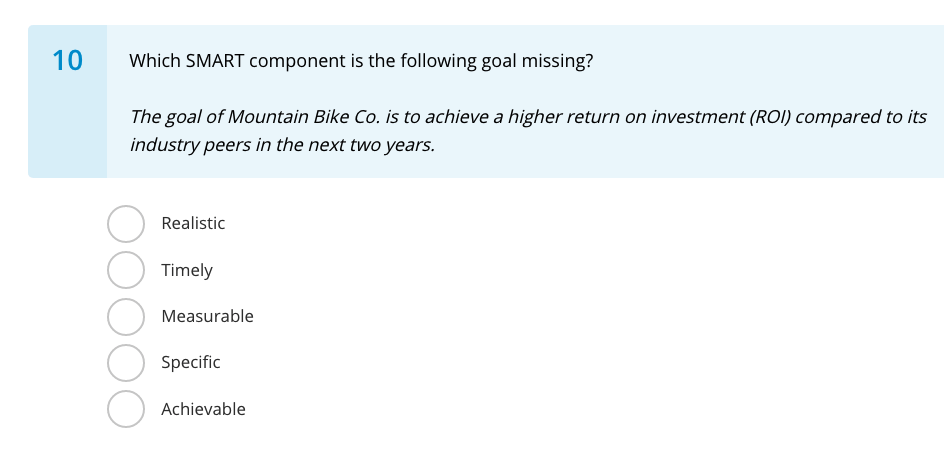
Task: Click the italic goal statement's second line
Action: click(282, 144)
